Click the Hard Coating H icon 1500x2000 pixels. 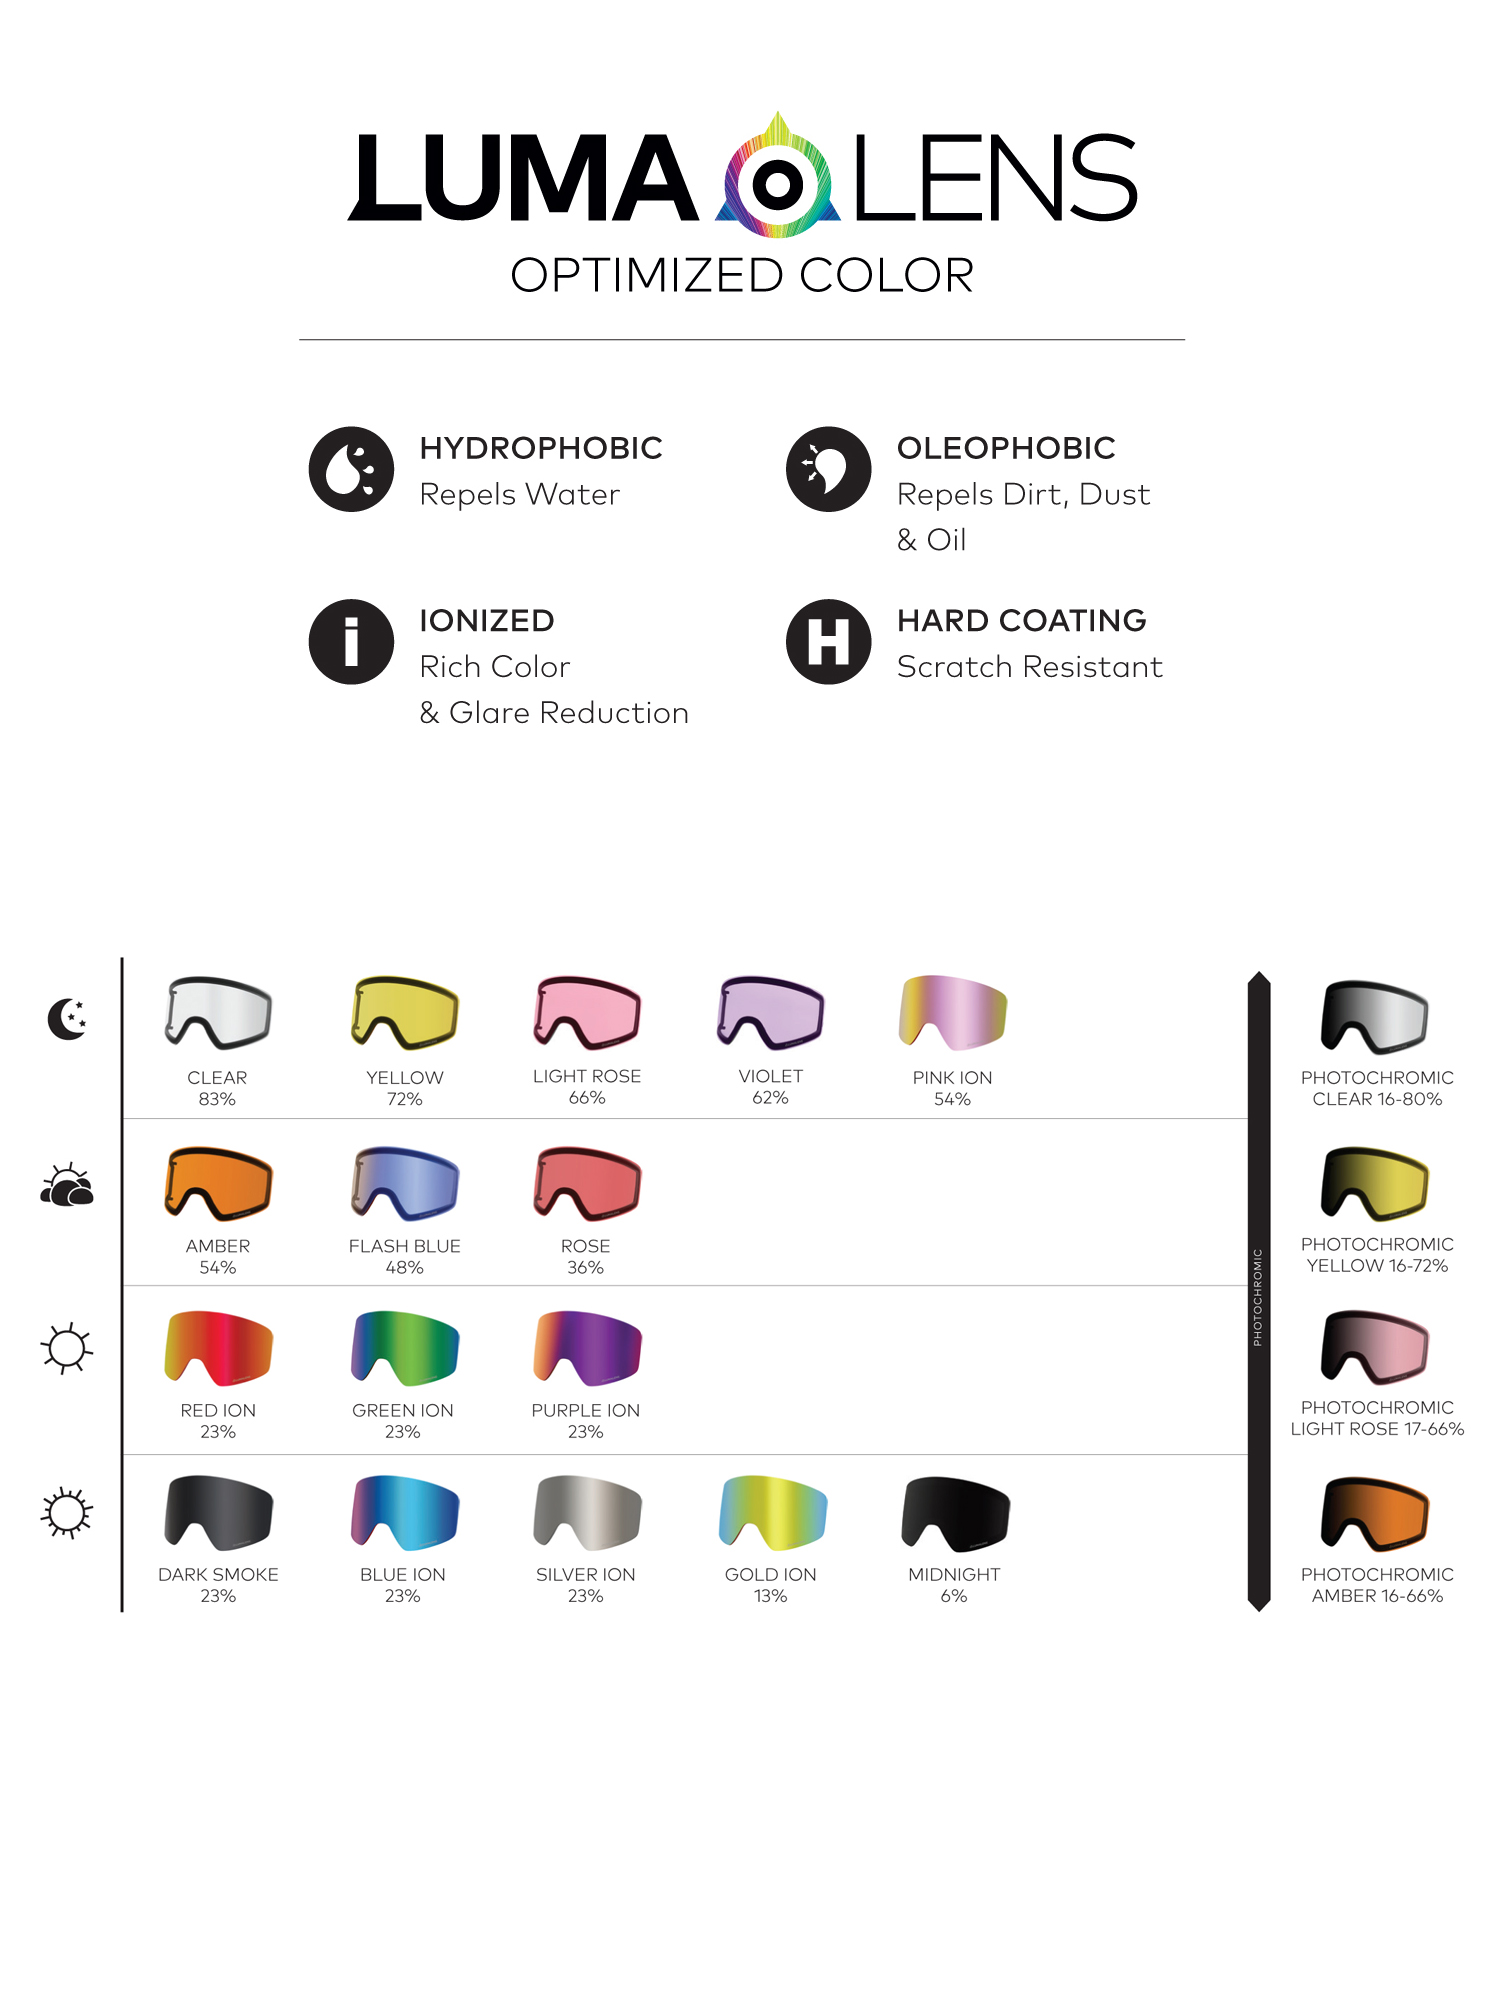click(828, 642)
